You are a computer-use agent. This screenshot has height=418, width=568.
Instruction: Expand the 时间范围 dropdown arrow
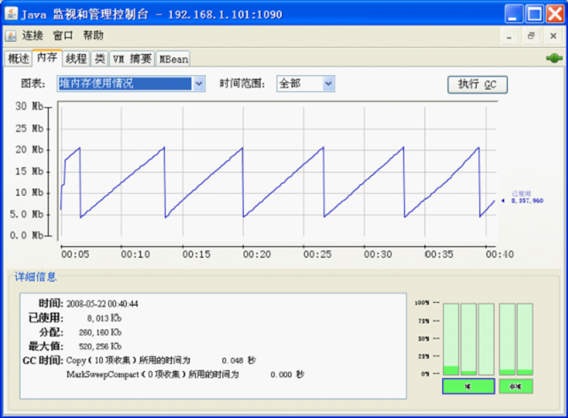click(x=328, y=84)
